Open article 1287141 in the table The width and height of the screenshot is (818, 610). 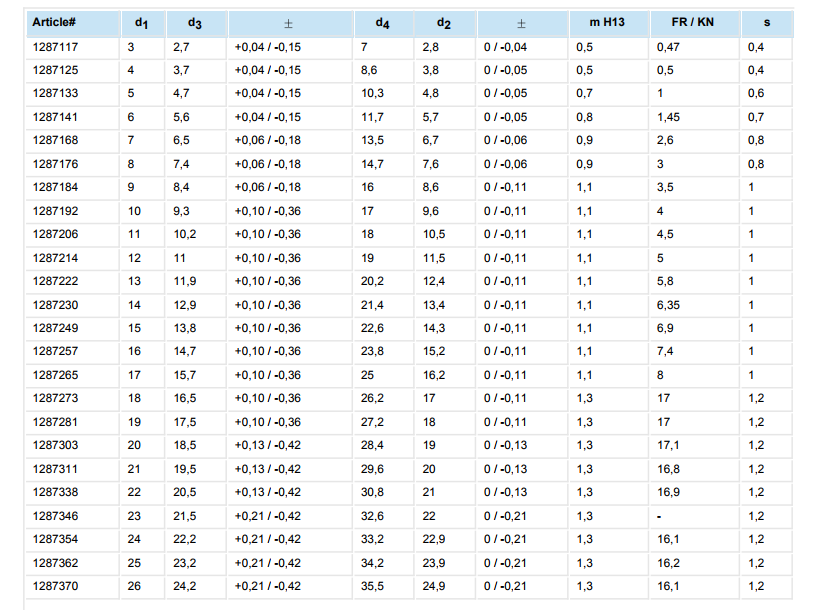56,117
